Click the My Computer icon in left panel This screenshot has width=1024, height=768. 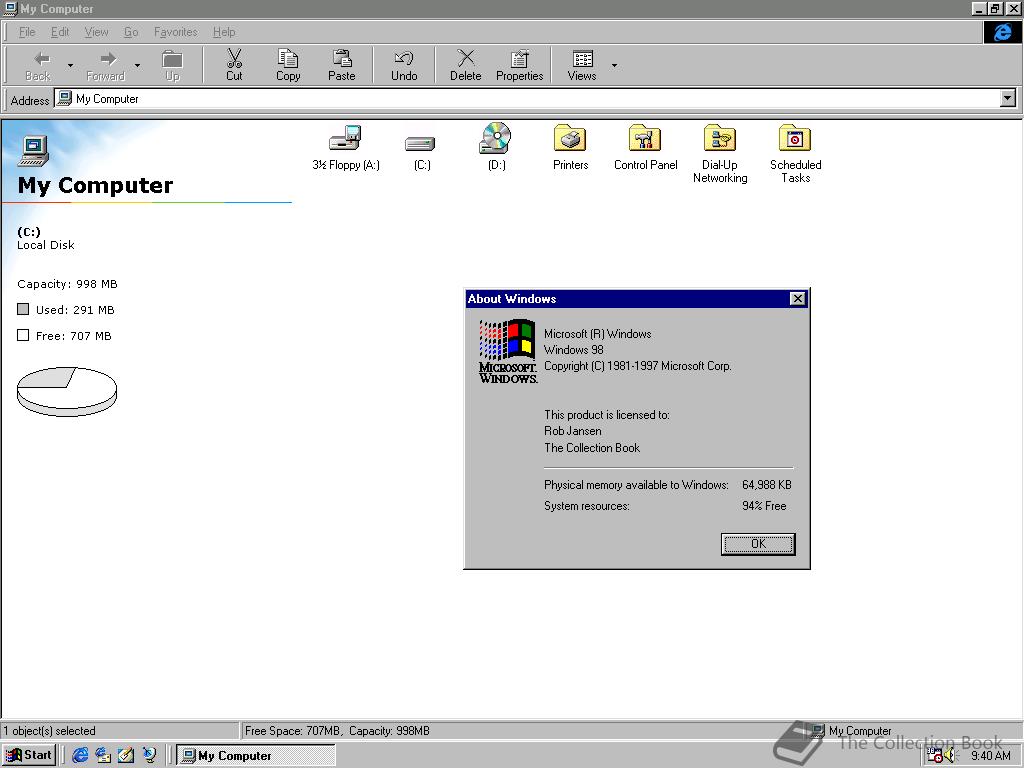34,150
